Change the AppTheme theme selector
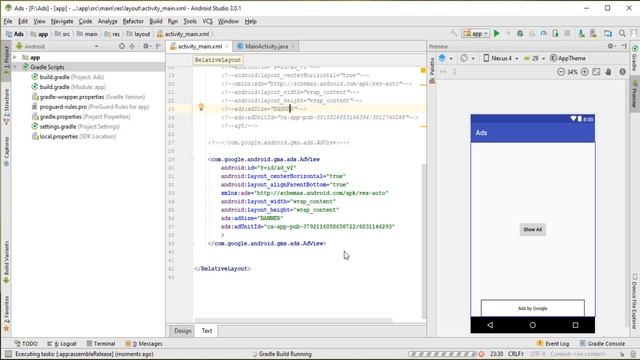640x360 pixels. (568, 58)
